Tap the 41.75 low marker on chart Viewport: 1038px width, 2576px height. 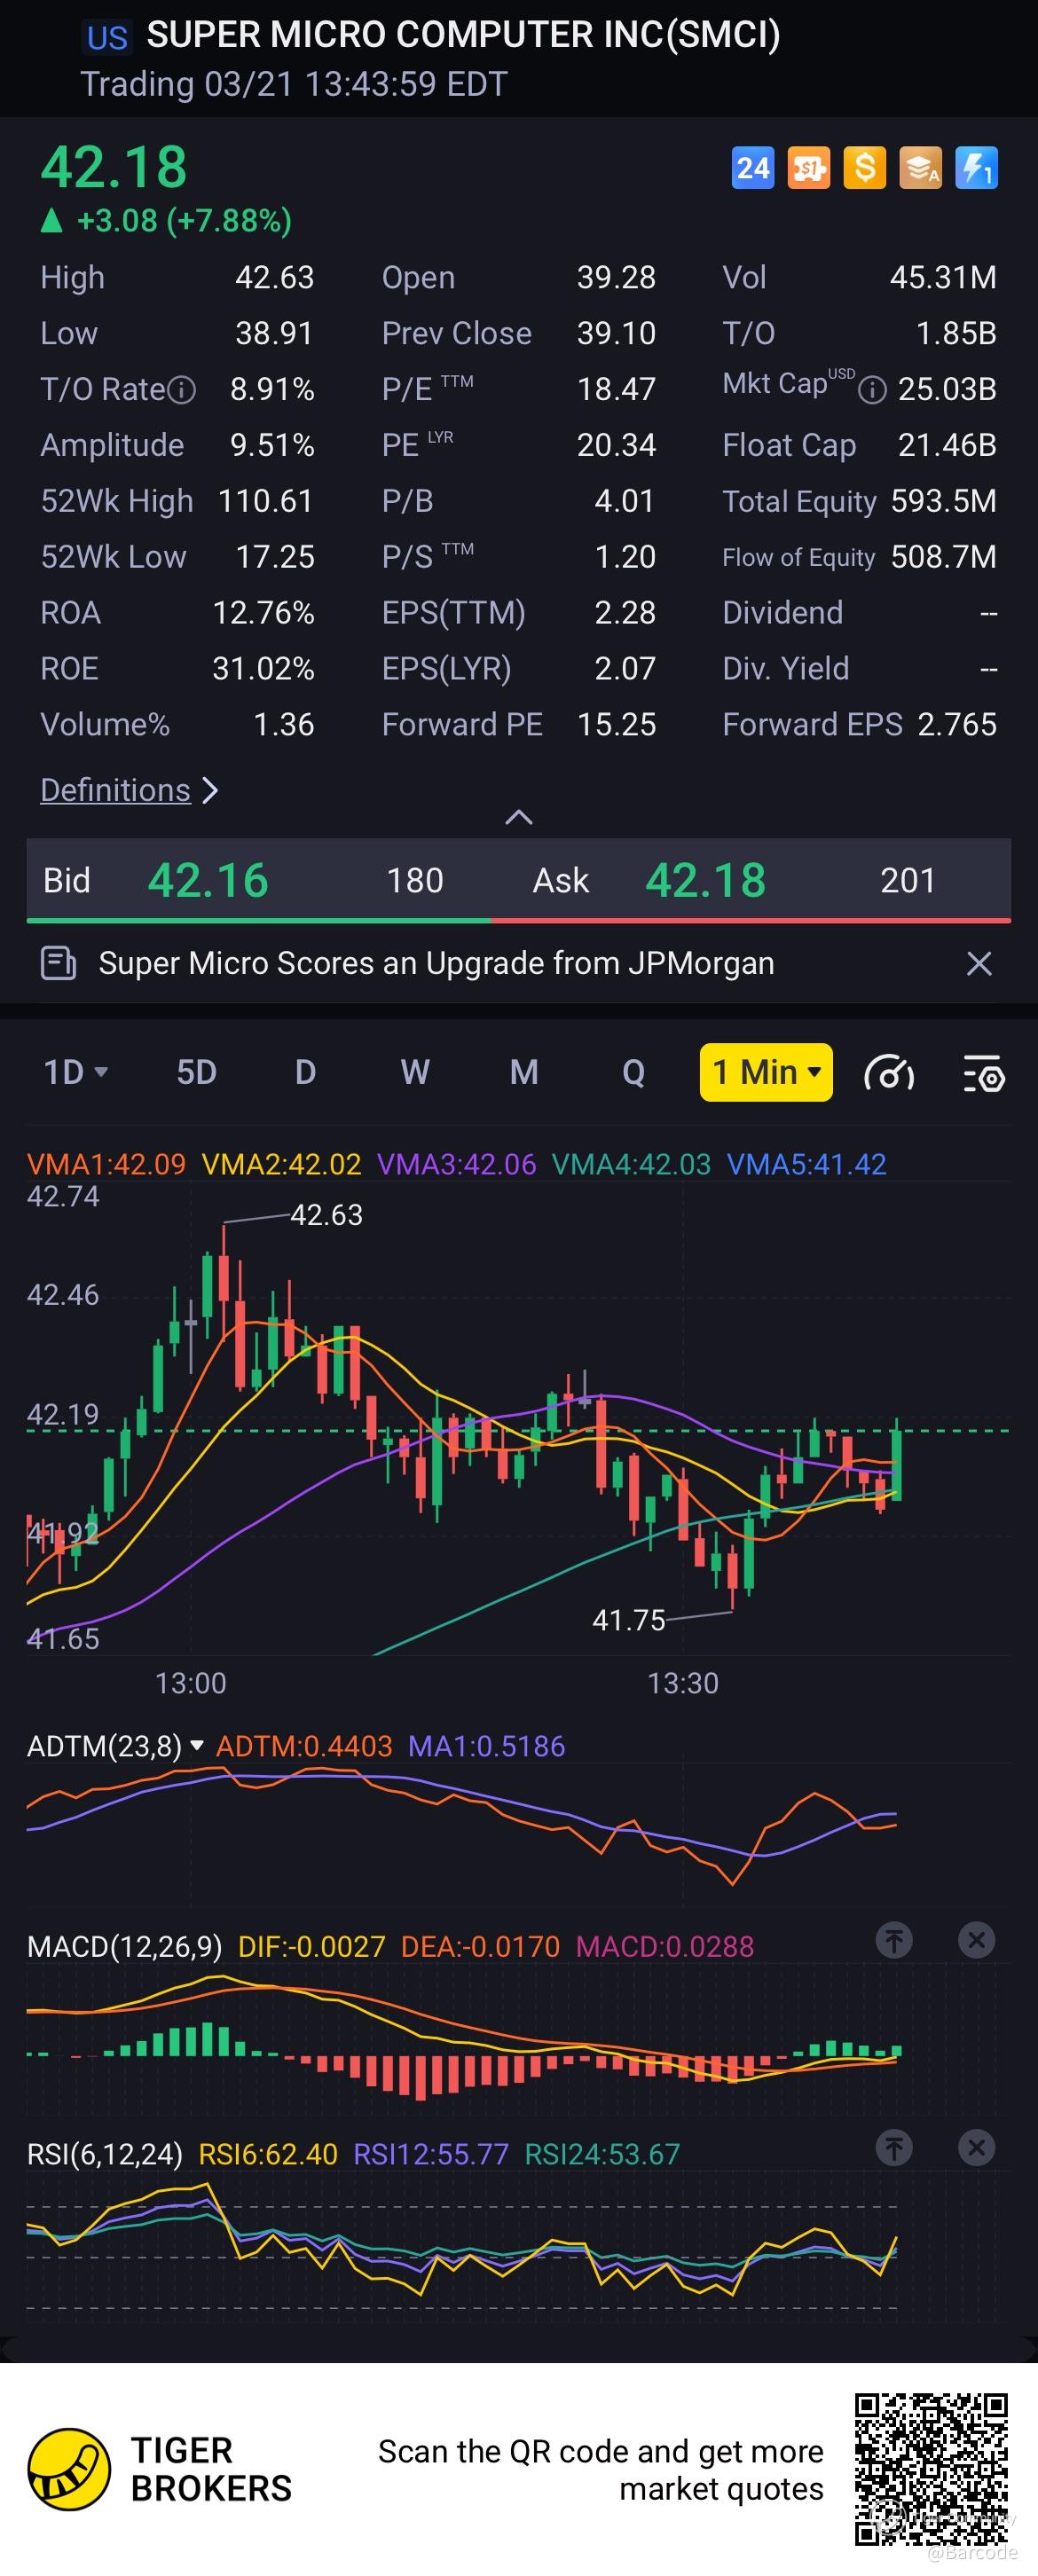(x=628, y=1619)
